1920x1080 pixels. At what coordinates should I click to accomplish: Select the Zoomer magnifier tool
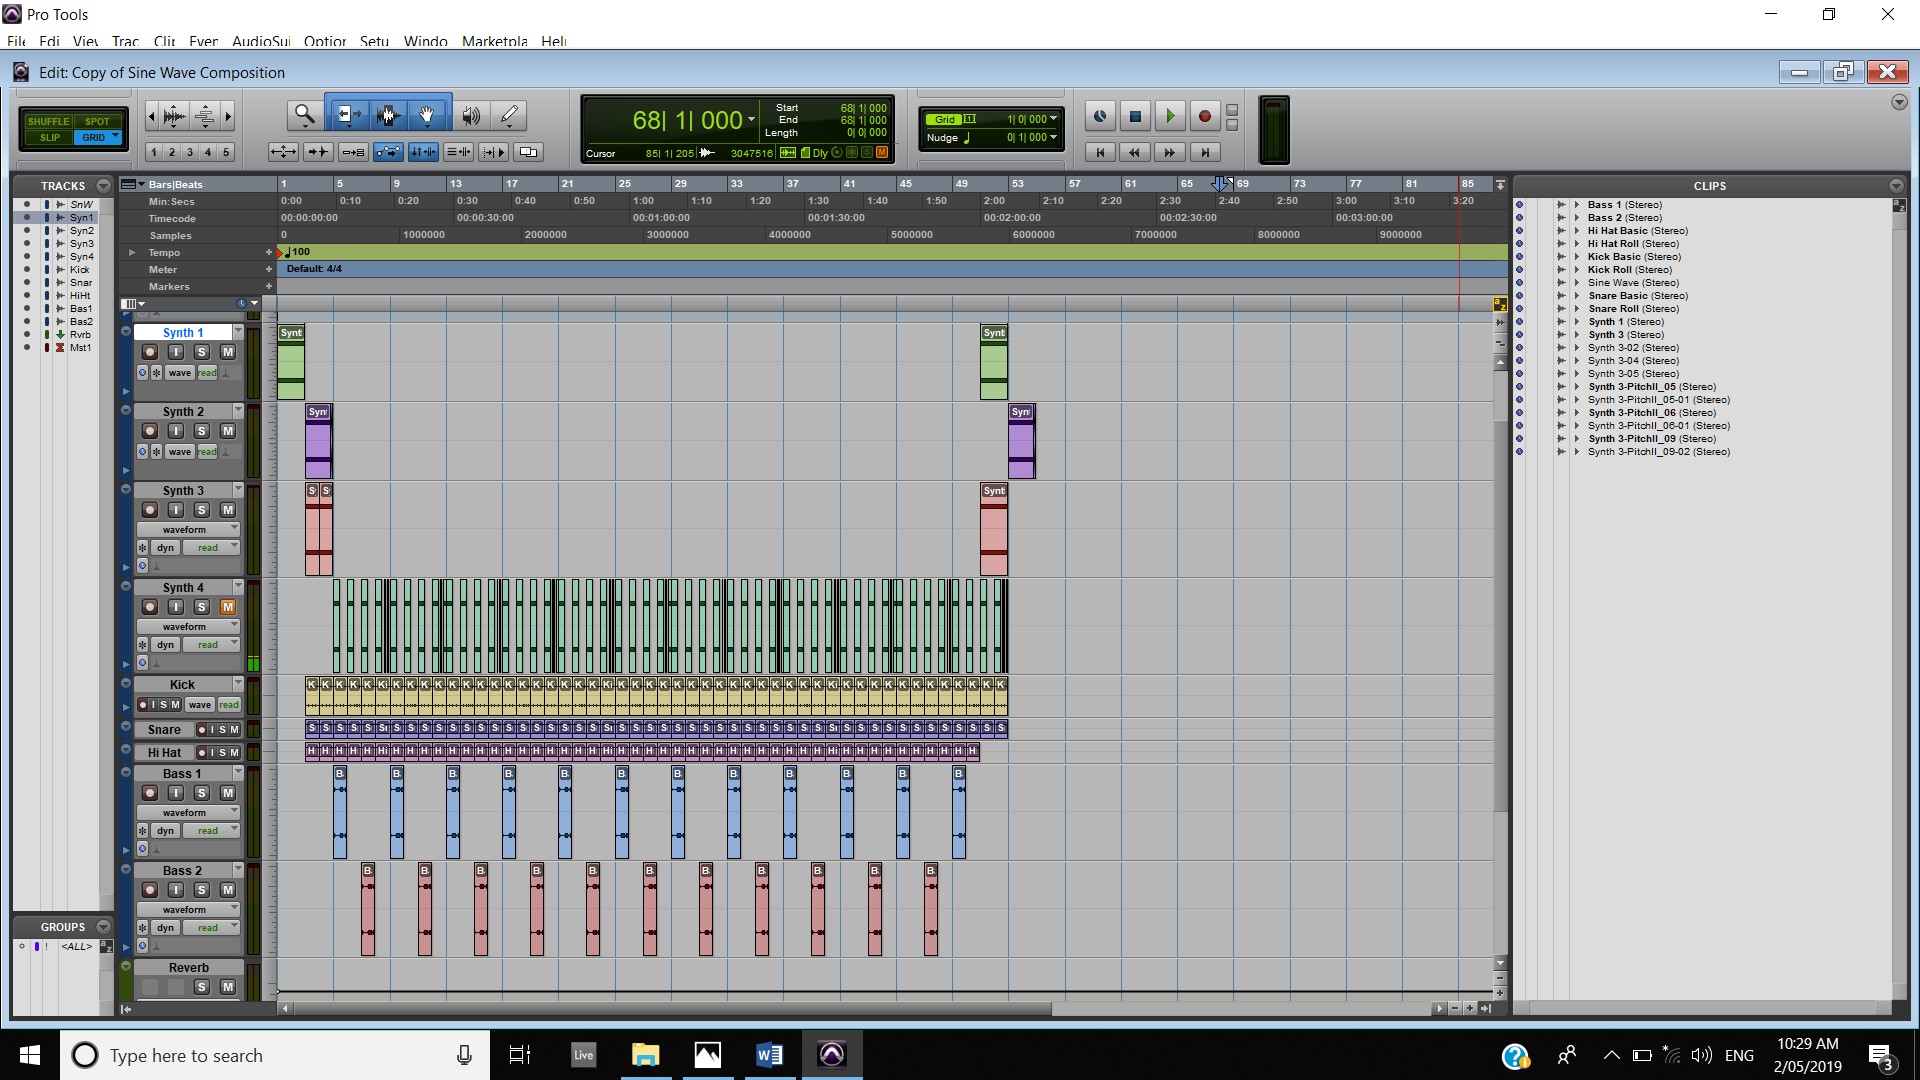click(x=304, y=116)
